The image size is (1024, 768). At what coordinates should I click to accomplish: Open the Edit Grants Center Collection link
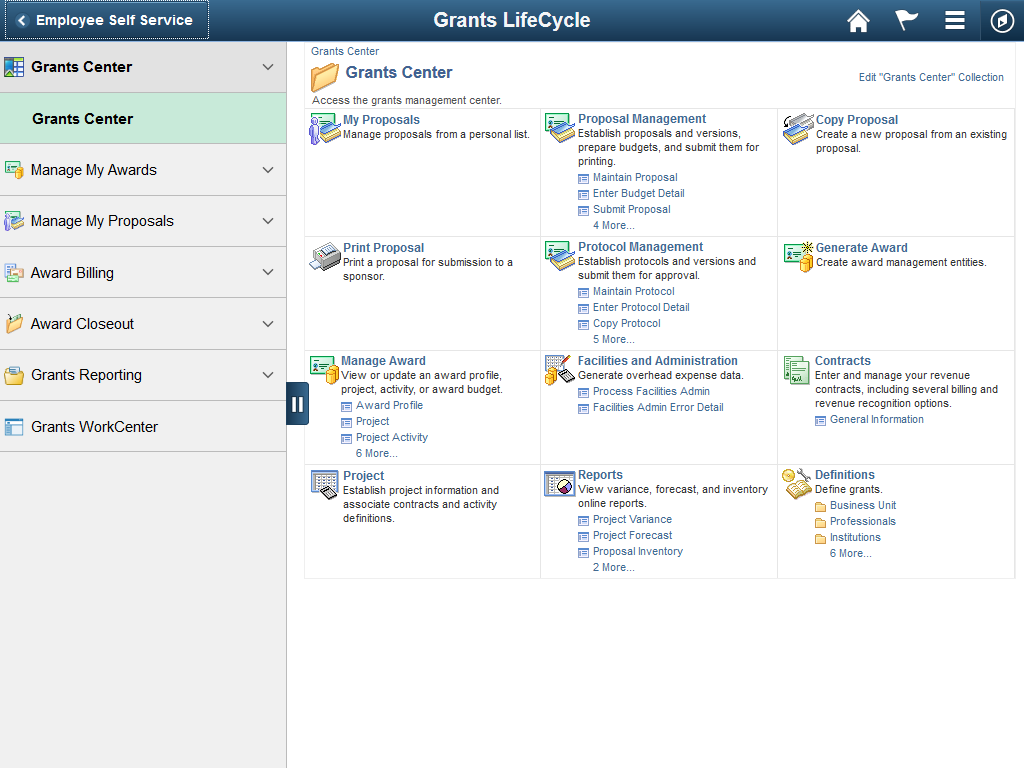point(931,77)
